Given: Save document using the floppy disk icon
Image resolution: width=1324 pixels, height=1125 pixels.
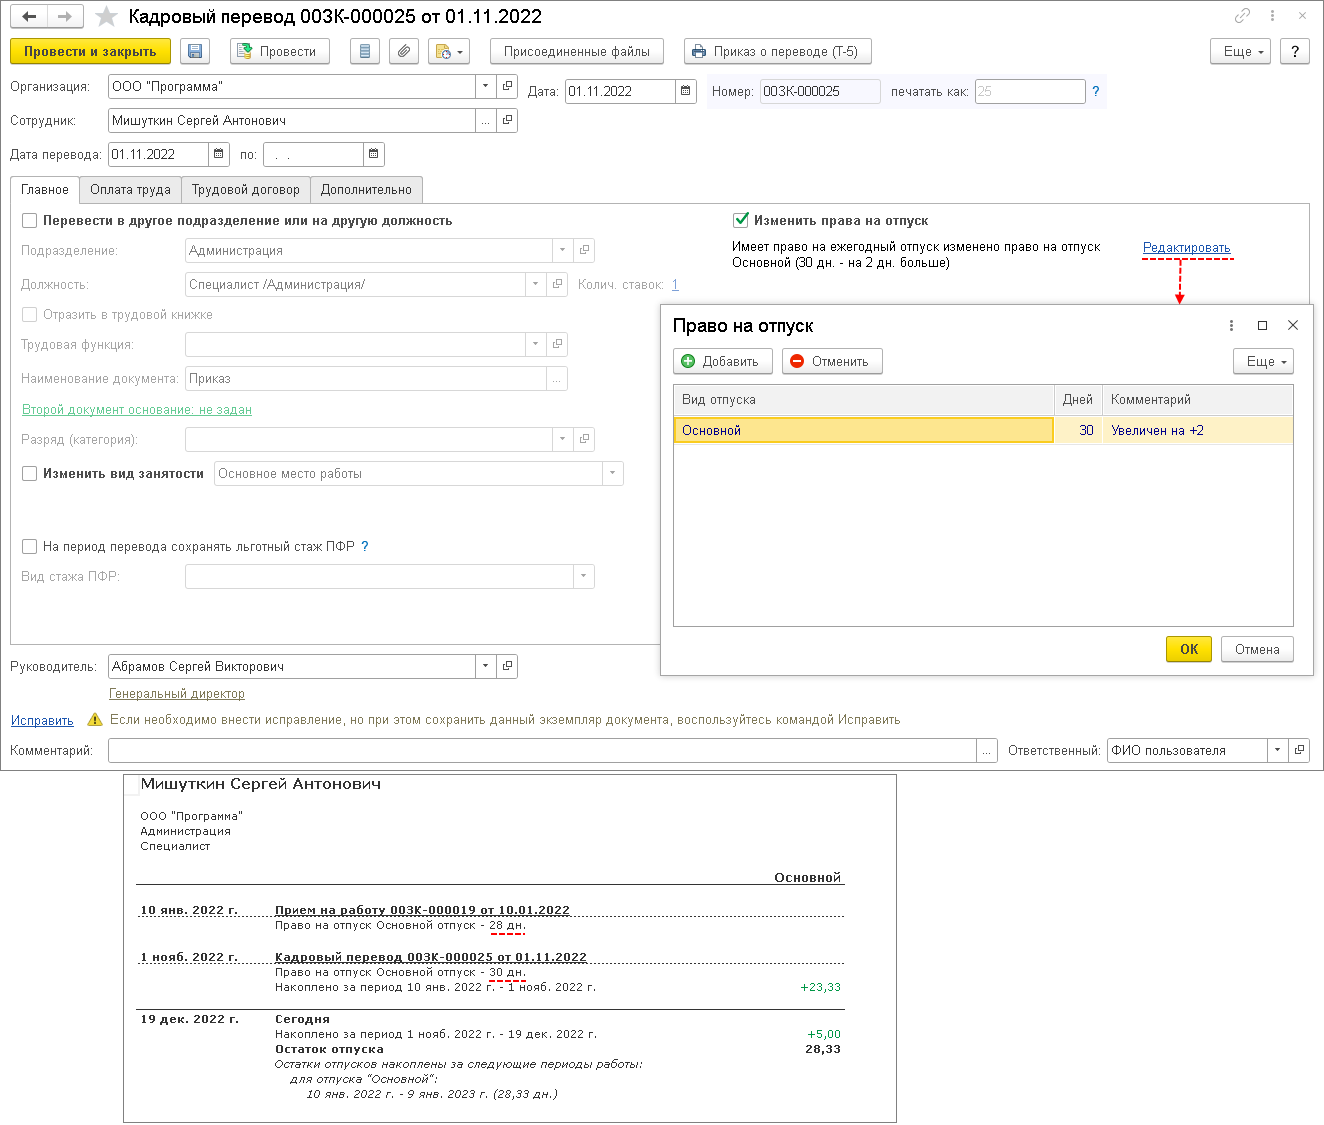Looking at the screenshot, I should (x=194, y=51).
